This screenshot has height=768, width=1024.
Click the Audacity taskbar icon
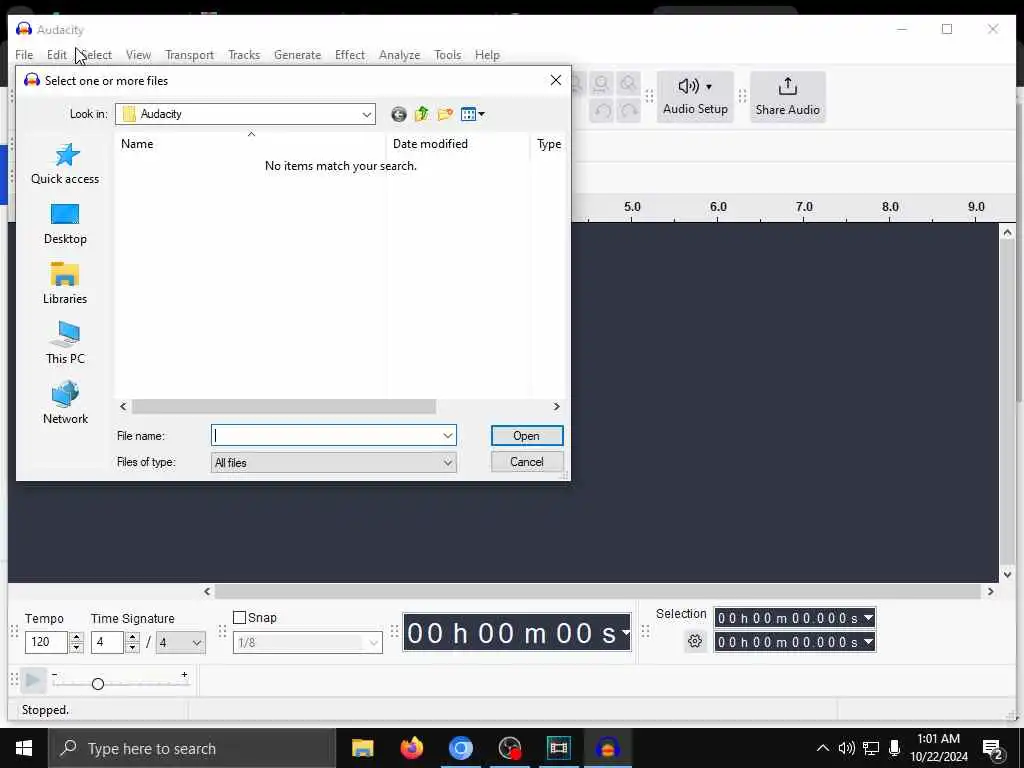point(607,748)
